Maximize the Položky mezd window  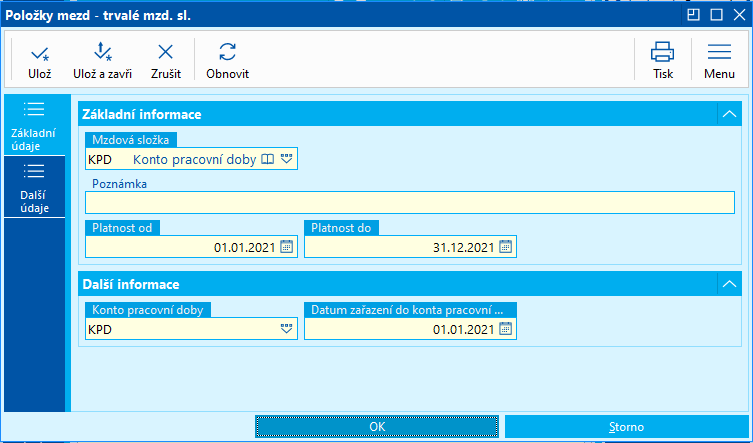[x=717, y=15]
